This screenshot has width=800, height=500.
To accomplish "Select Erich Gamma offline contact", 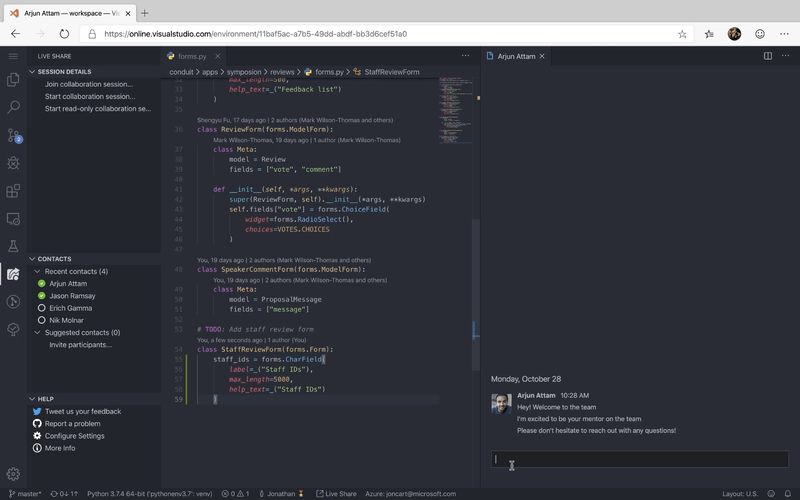I will [x=70, y=308].
